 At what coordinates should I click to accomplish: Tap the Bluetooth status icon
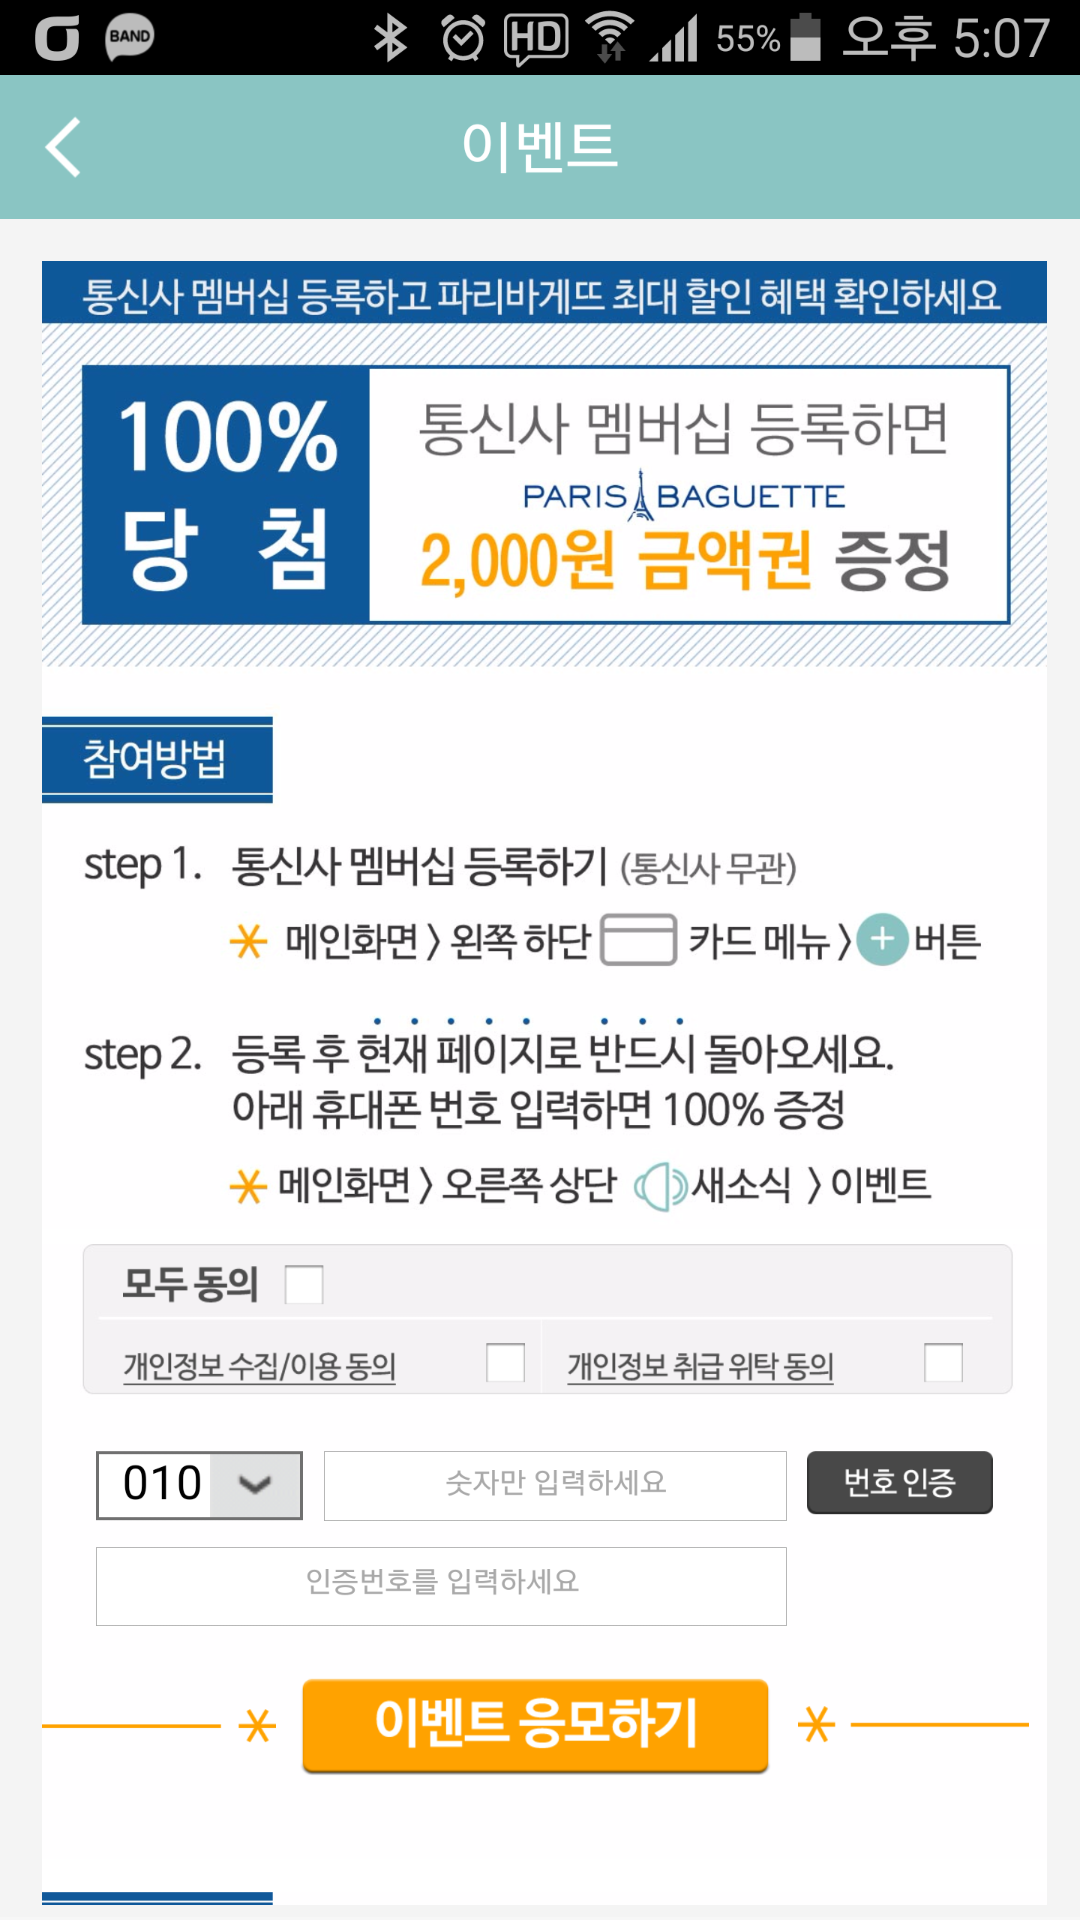390,39
